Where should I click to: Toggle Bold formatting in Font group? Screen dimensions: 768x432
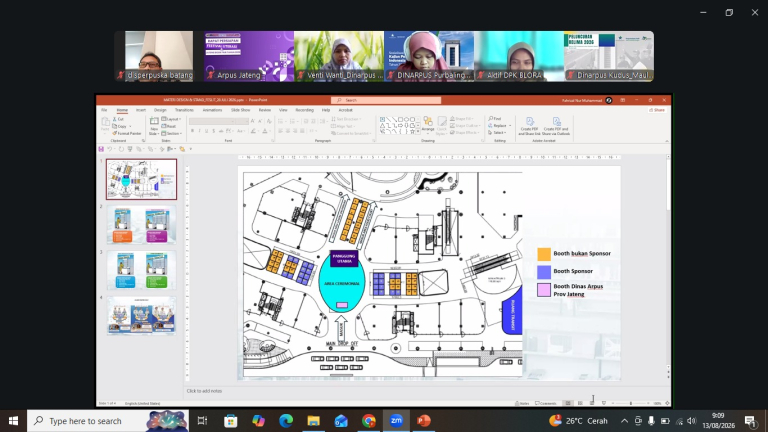click(x=192, y=131)
